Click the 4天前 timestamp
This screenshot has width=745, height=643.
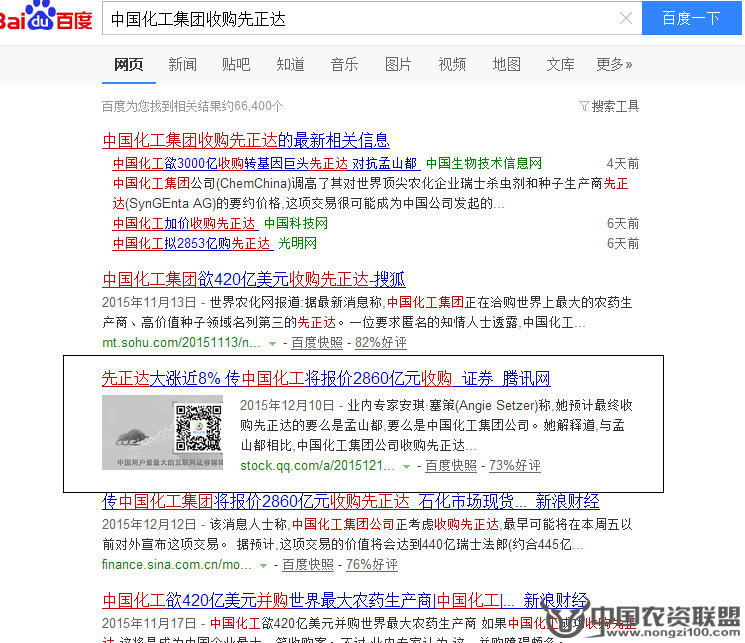click(x=623, y=163)
